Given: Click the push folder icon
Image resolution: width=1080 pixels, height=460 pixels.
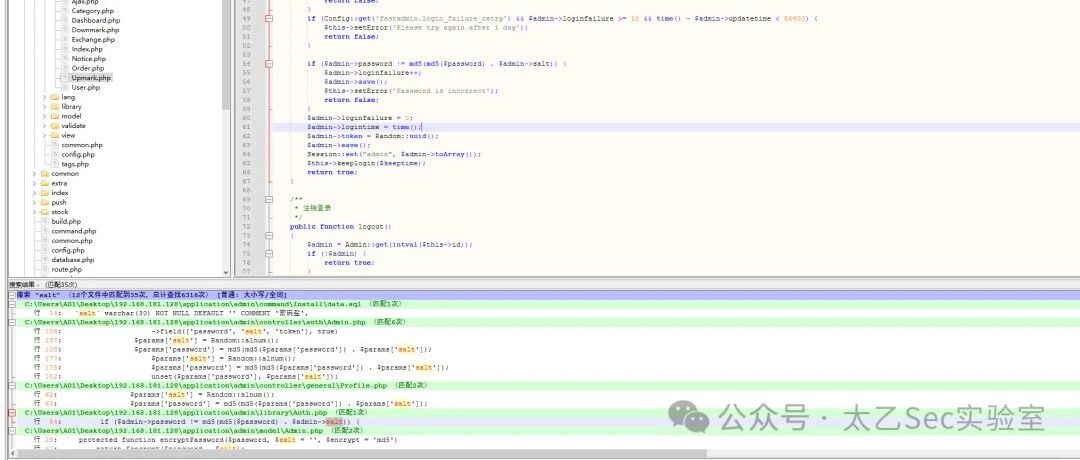Looking at the screenshot, I should click(x=45, y=202).
